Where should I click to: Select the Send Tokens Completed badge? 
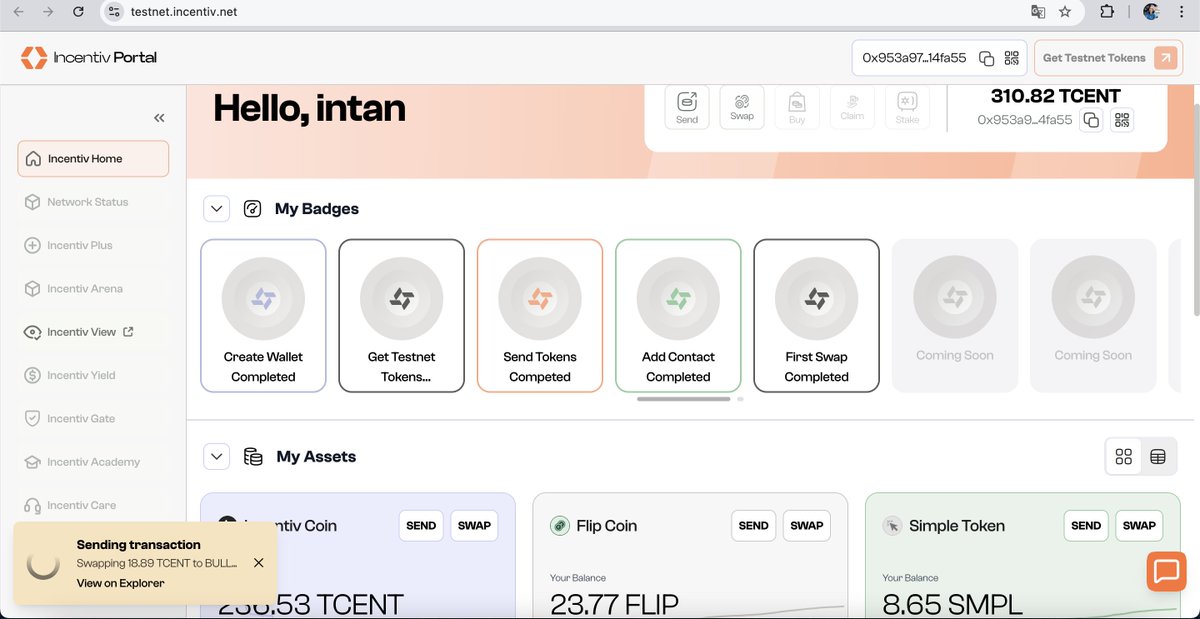point(540,316)
